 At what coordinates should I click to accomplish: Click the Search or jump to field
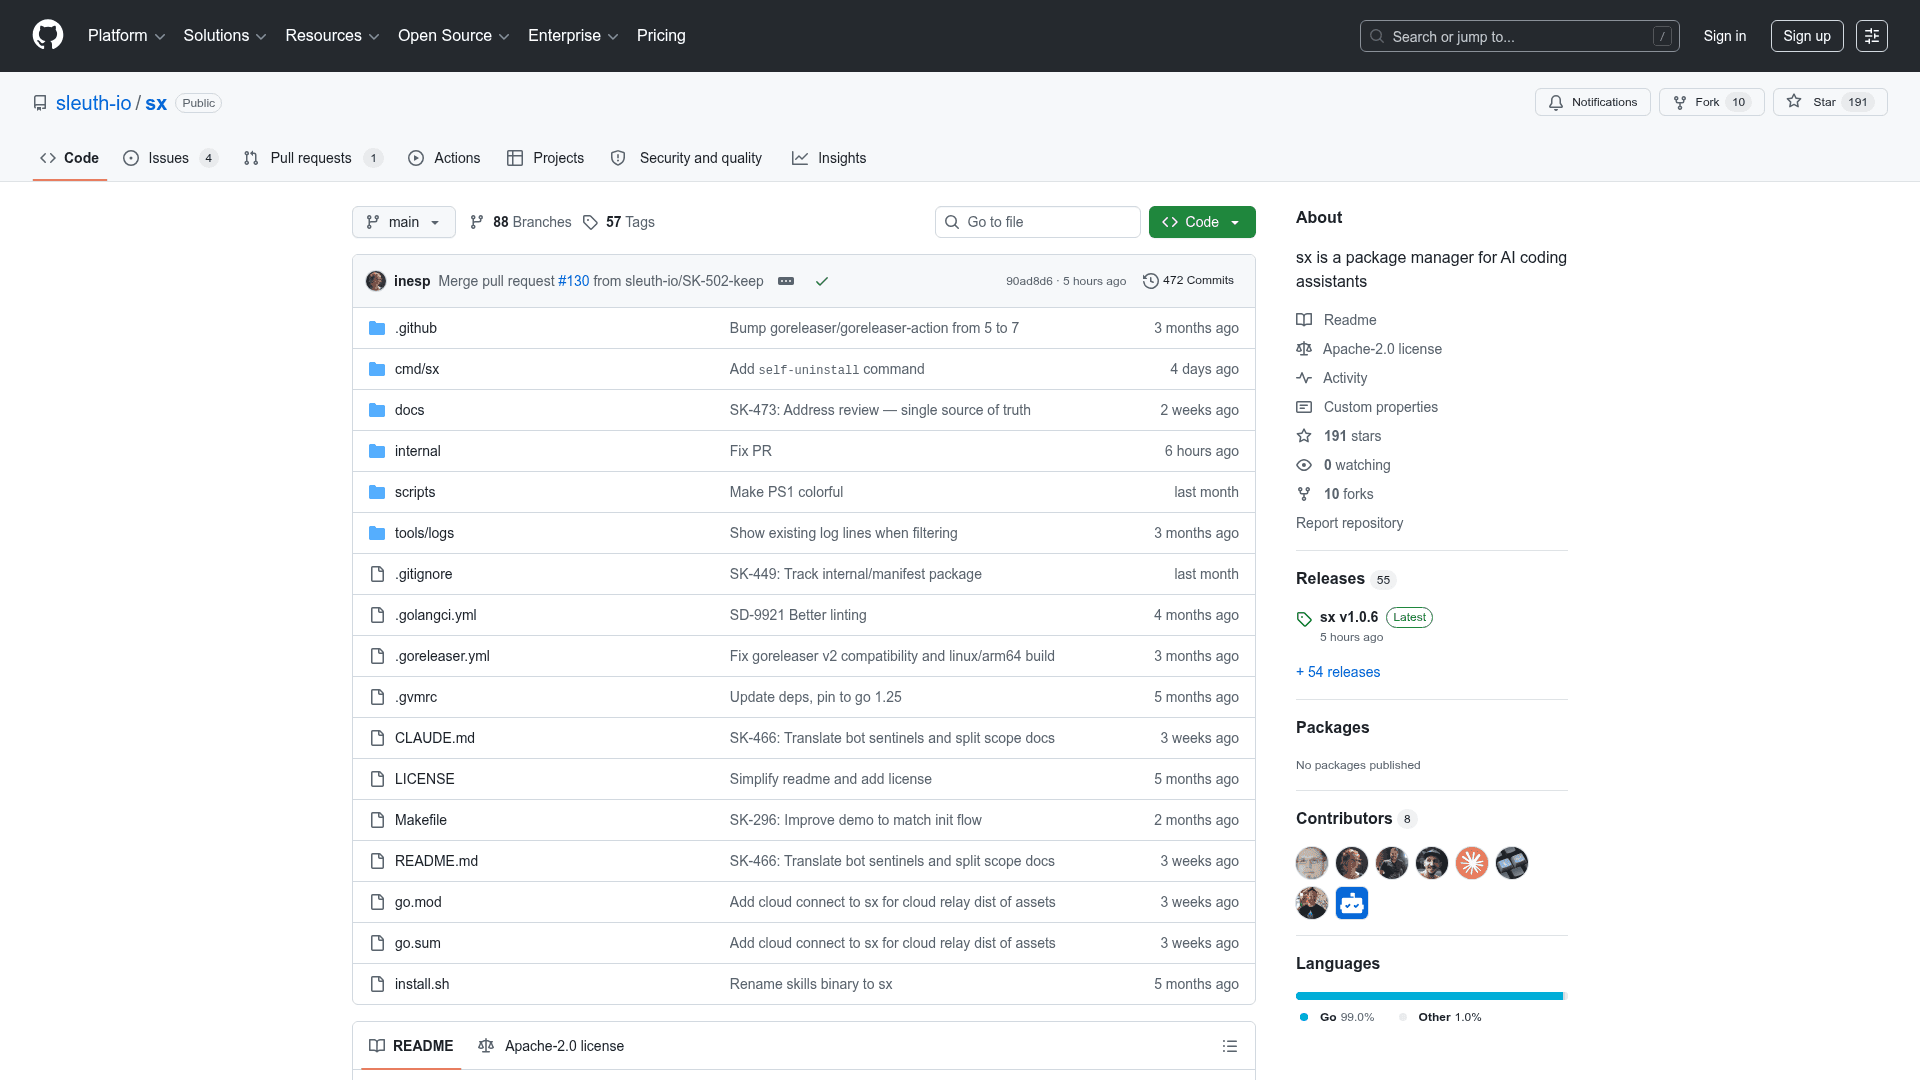1520,36
